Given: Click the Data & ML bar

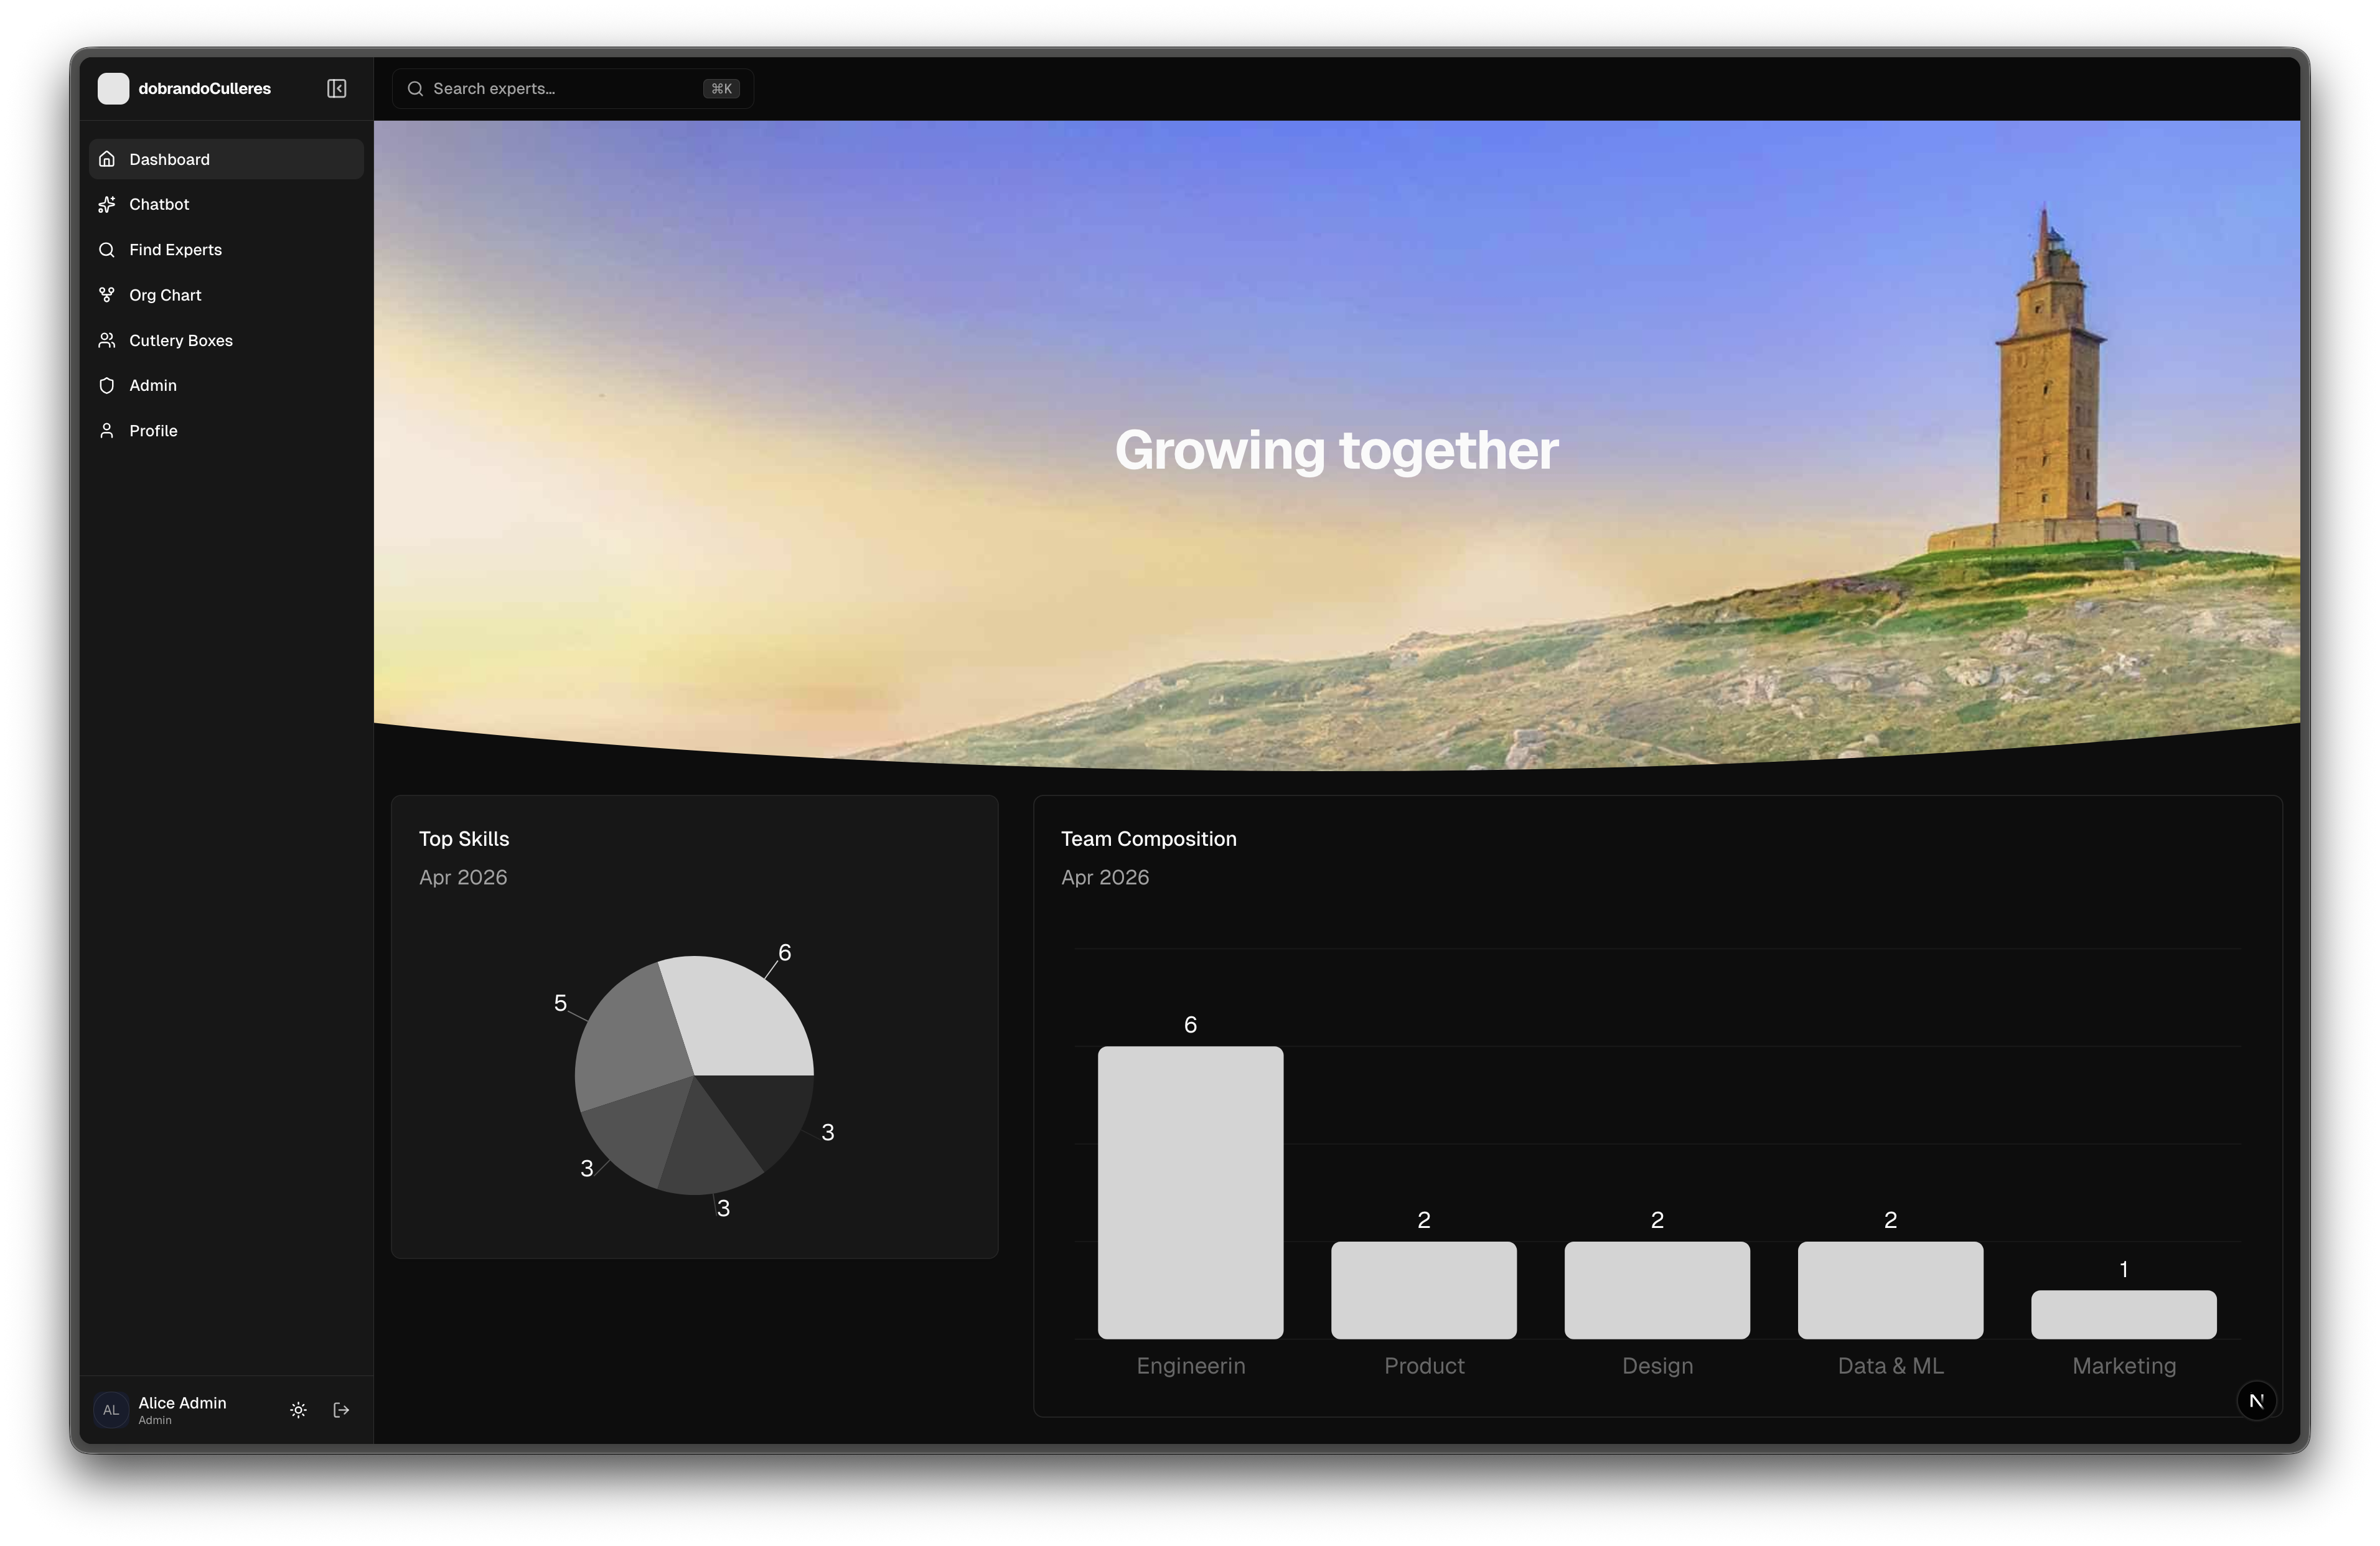Looking at the screenshot, I should coord(1890,1290).
